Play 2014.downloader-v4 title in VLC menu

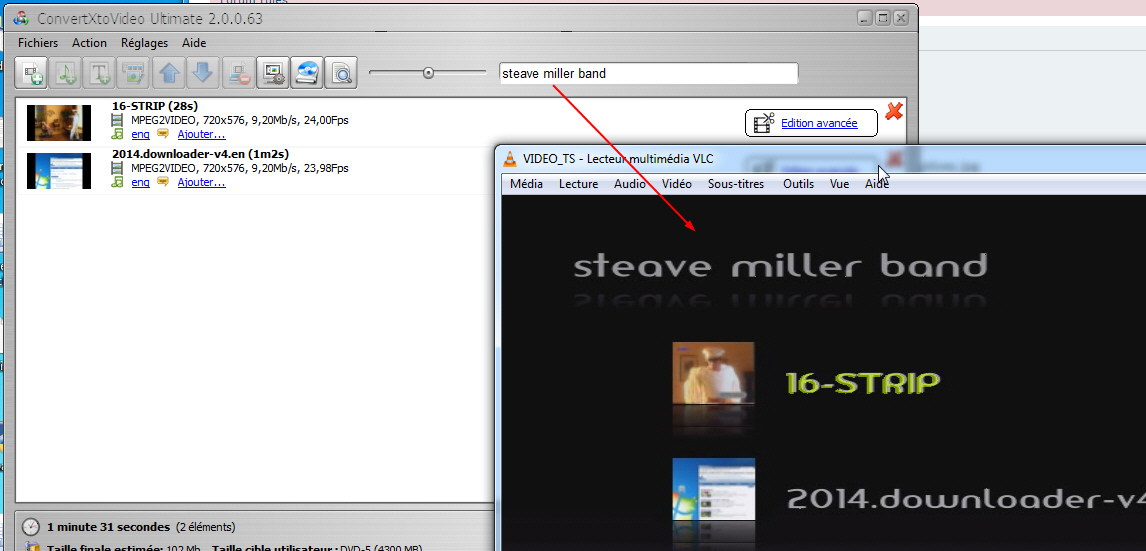[966, 498]
